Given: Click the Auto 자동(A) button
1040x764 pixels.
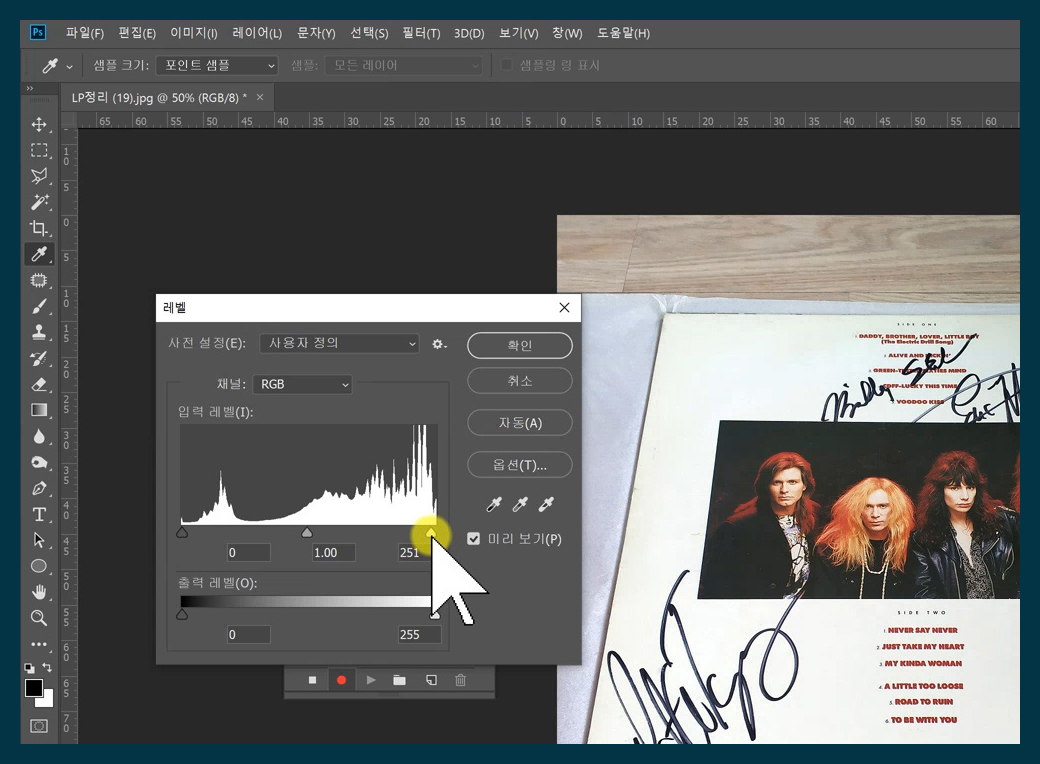Looking at the screenshot, I should [x=520, y=422].
